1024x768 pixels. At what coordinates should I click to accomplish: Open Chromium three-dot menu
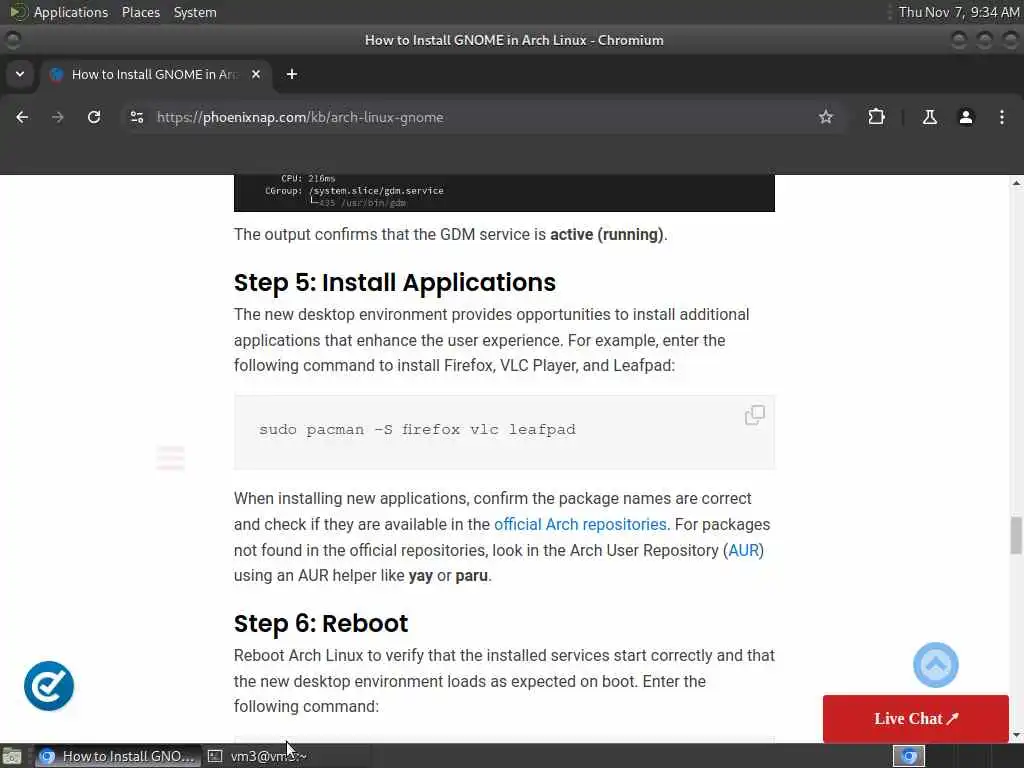click(1002, 117)
